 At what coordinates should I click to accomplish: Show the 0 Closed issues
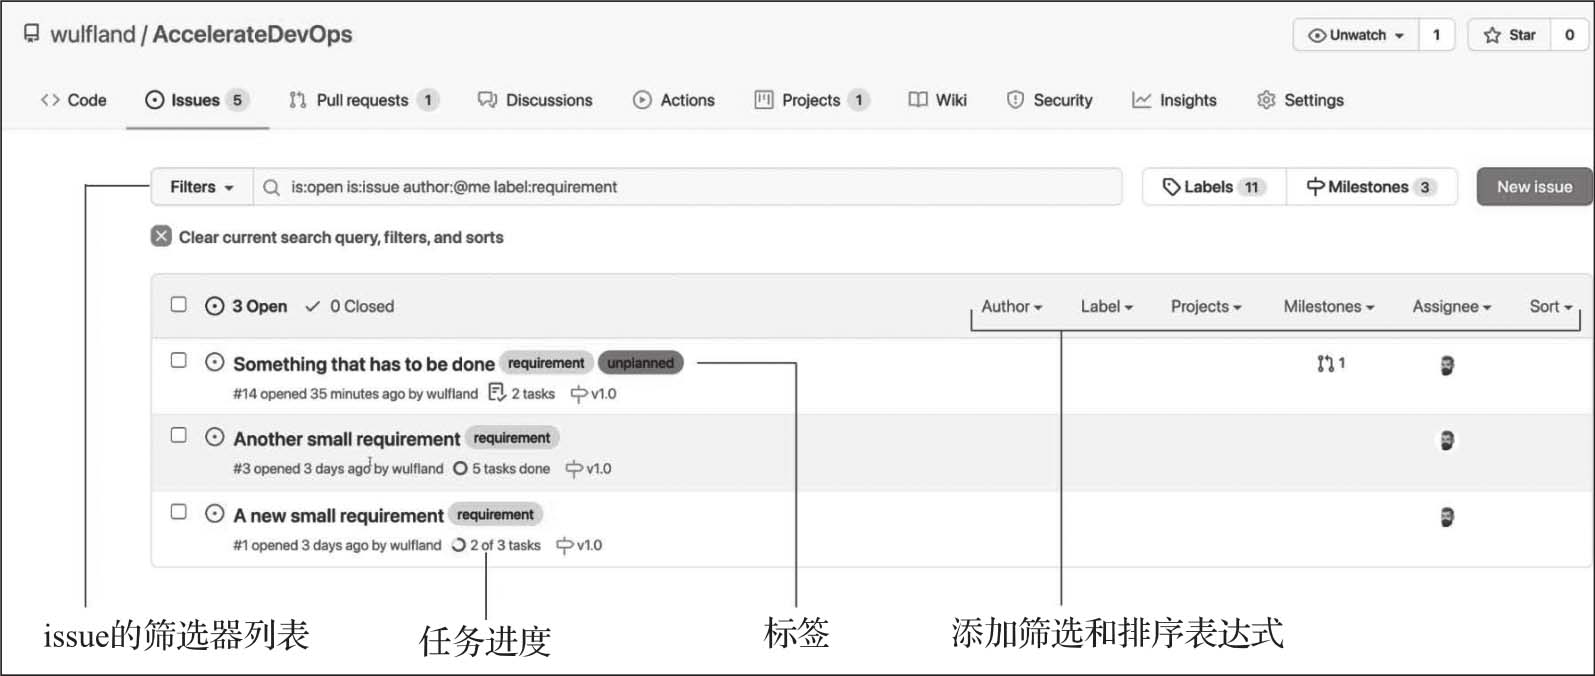coord(349,306)
